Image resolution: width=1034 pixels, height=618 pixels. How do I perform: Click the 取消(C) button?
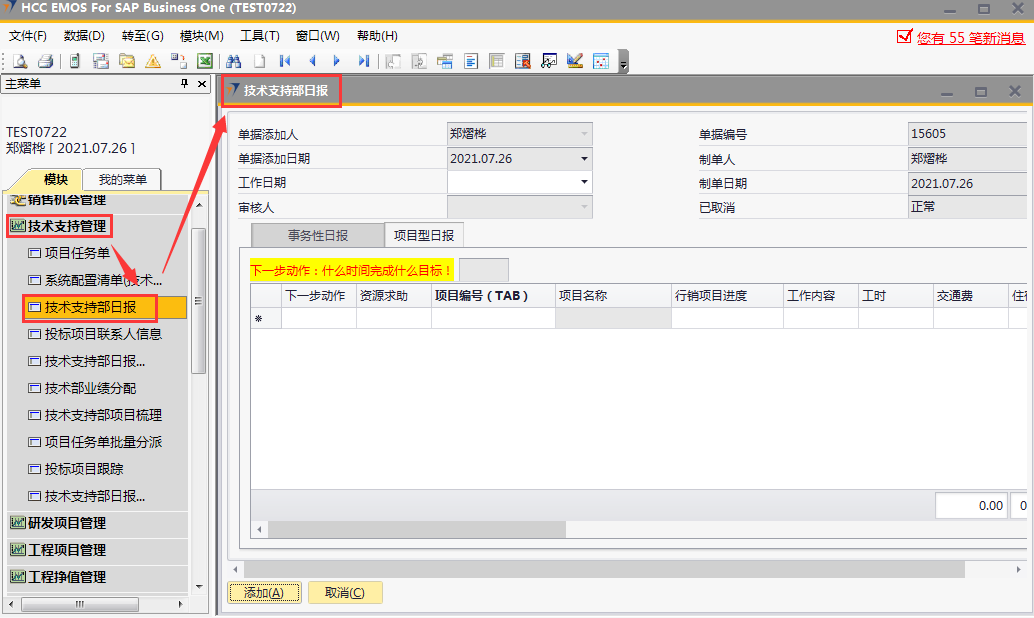click(345, 593)
